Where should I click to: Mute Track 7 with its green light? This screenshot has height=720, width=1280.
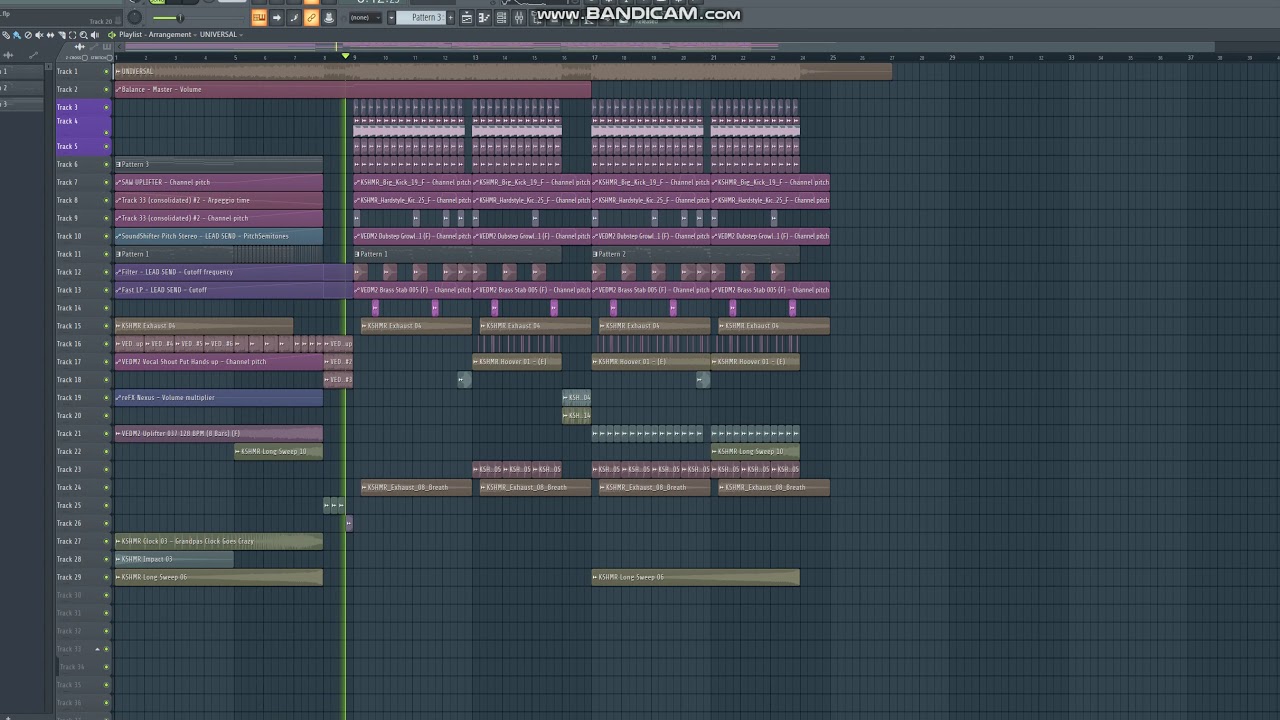(x=107, y=183)
